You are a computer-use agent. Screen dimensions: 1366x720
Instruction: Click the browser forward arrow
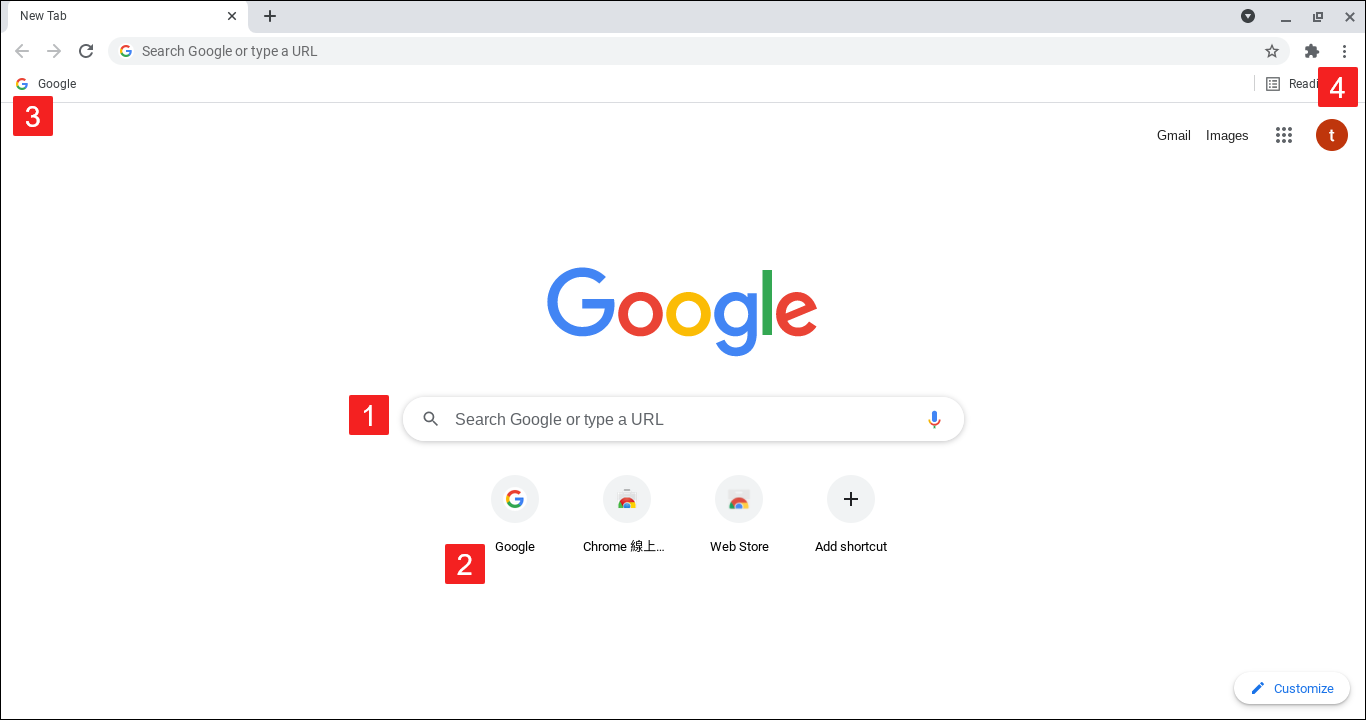(54, 51)
